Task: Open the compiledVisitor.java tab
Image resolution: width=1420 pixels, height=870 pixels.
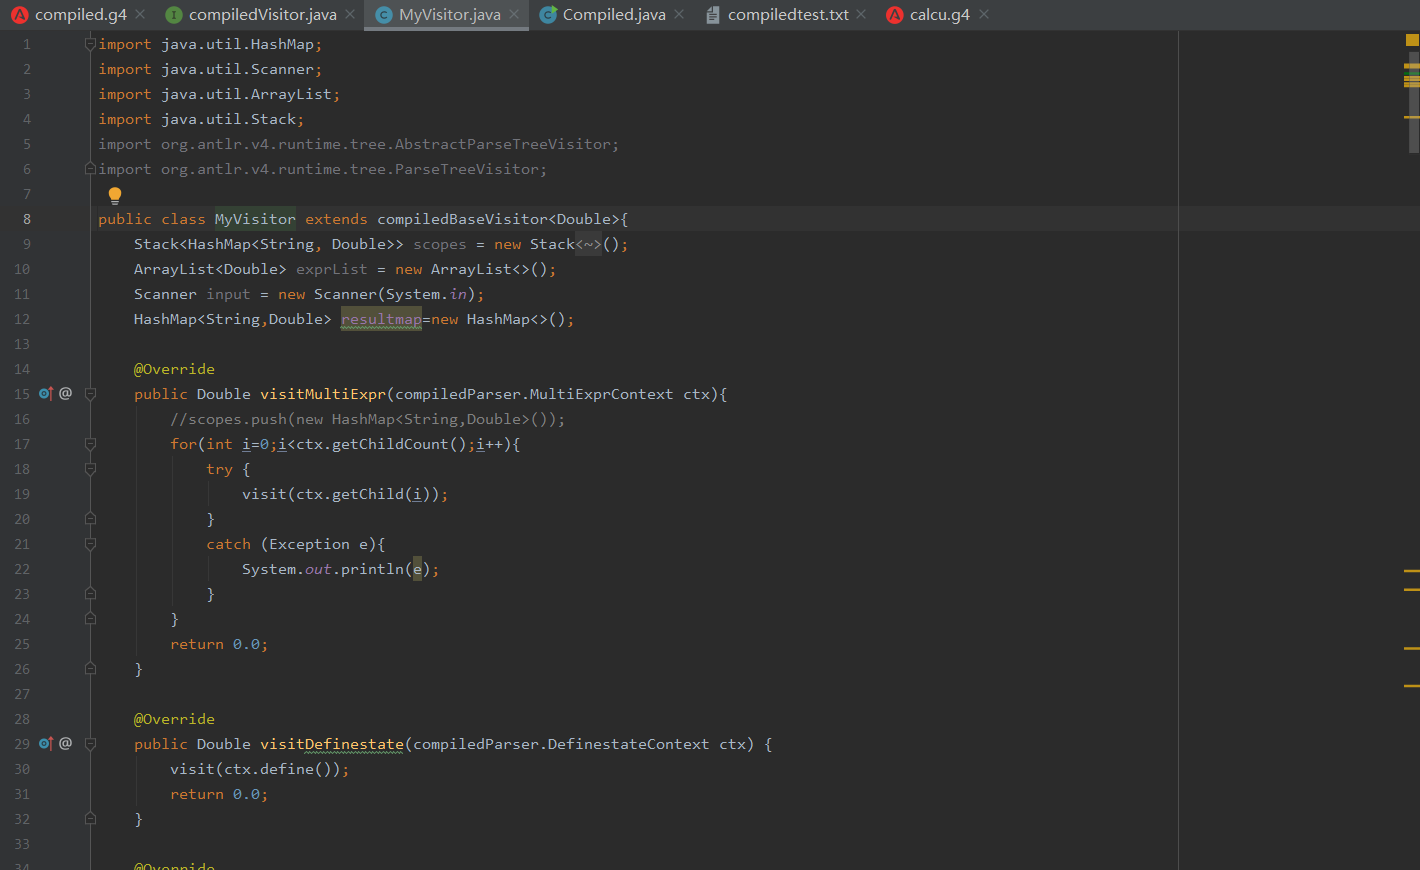Action: [x=262, y=14]
